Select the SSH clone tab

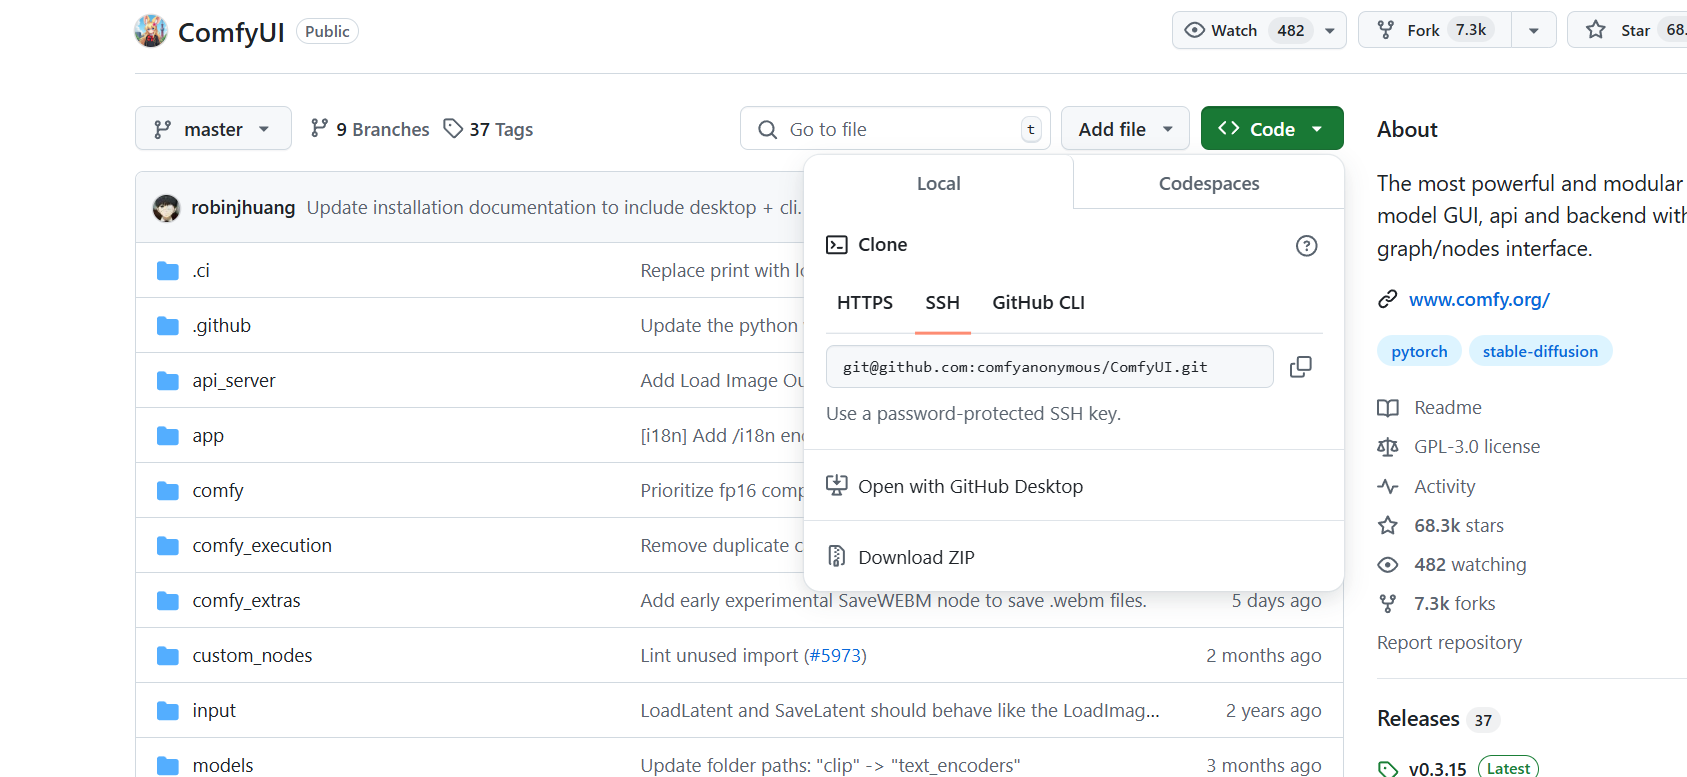point(942,303)
